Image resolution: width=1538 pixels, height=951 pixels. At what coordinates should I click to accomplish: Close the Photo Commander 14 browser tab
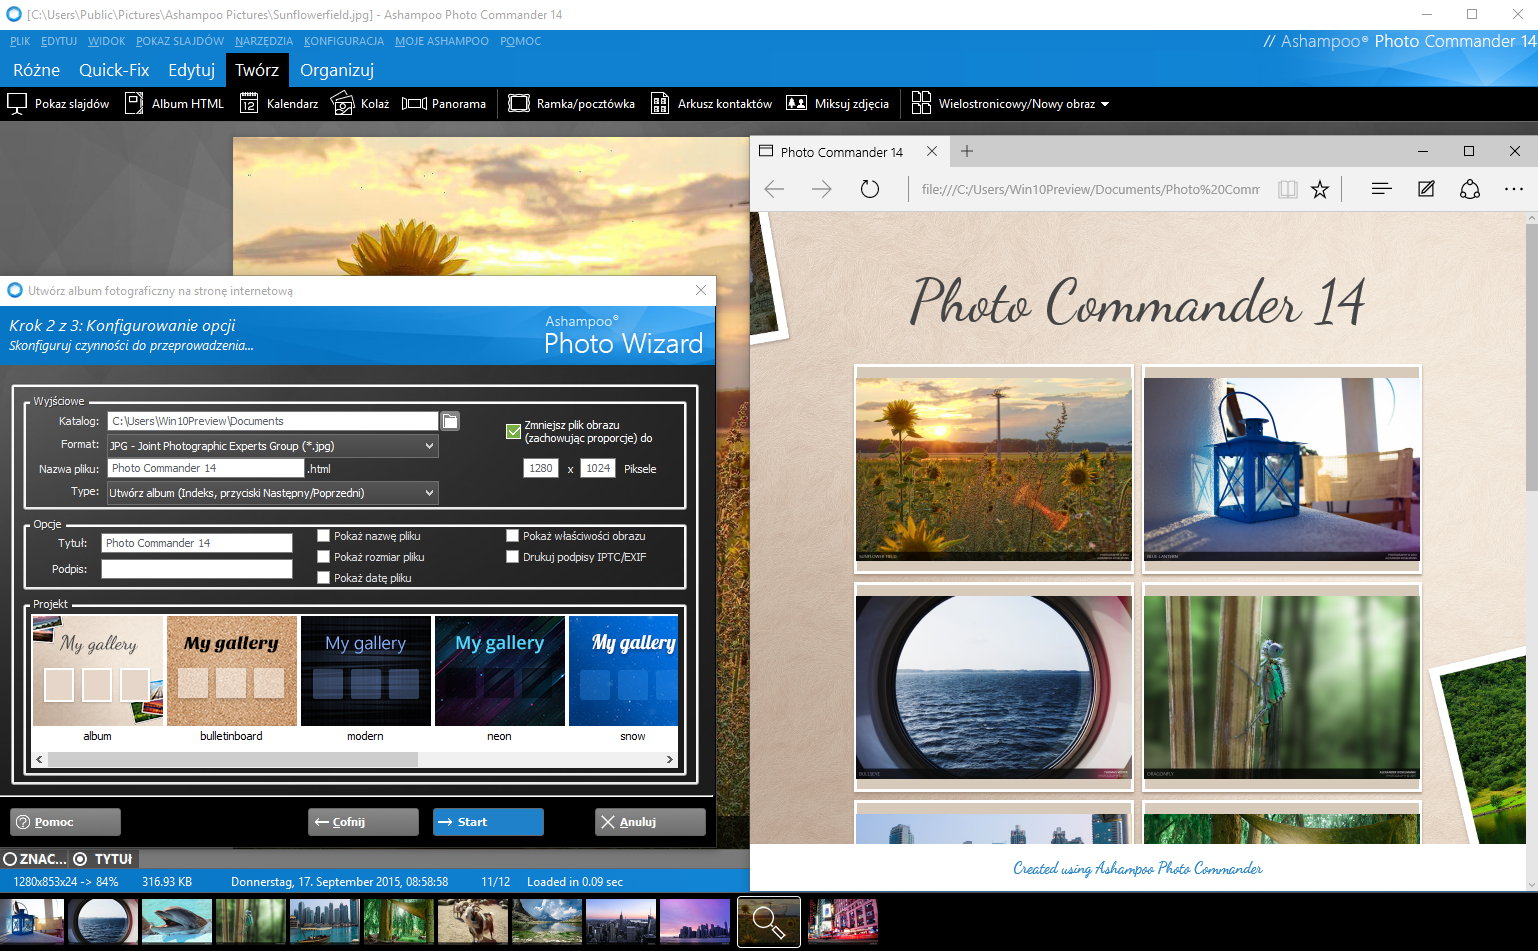point(932,151)
